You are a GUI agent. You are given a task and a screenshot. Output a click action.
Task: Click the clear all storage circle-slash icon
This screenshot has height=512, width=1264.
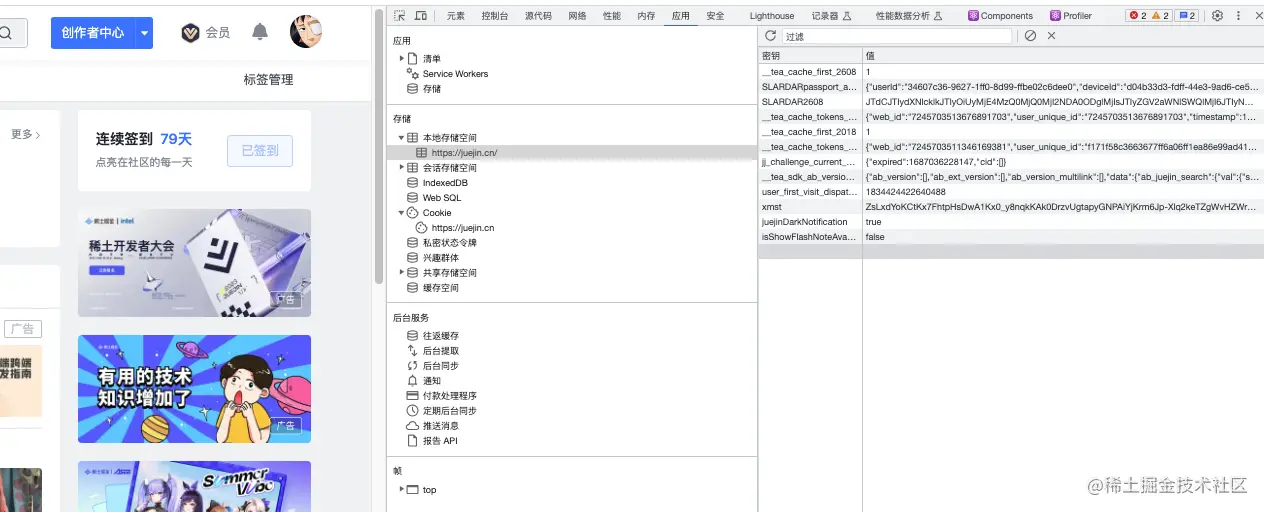point(1030,36)
